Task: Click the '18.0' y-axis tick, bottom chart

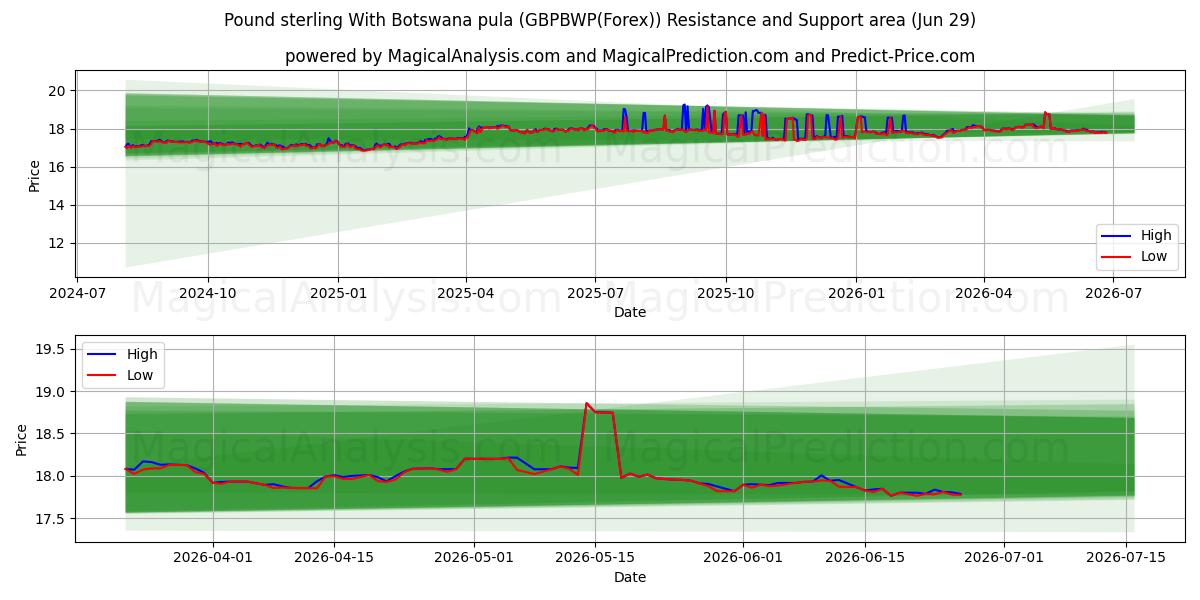Action: coord(52,477)
